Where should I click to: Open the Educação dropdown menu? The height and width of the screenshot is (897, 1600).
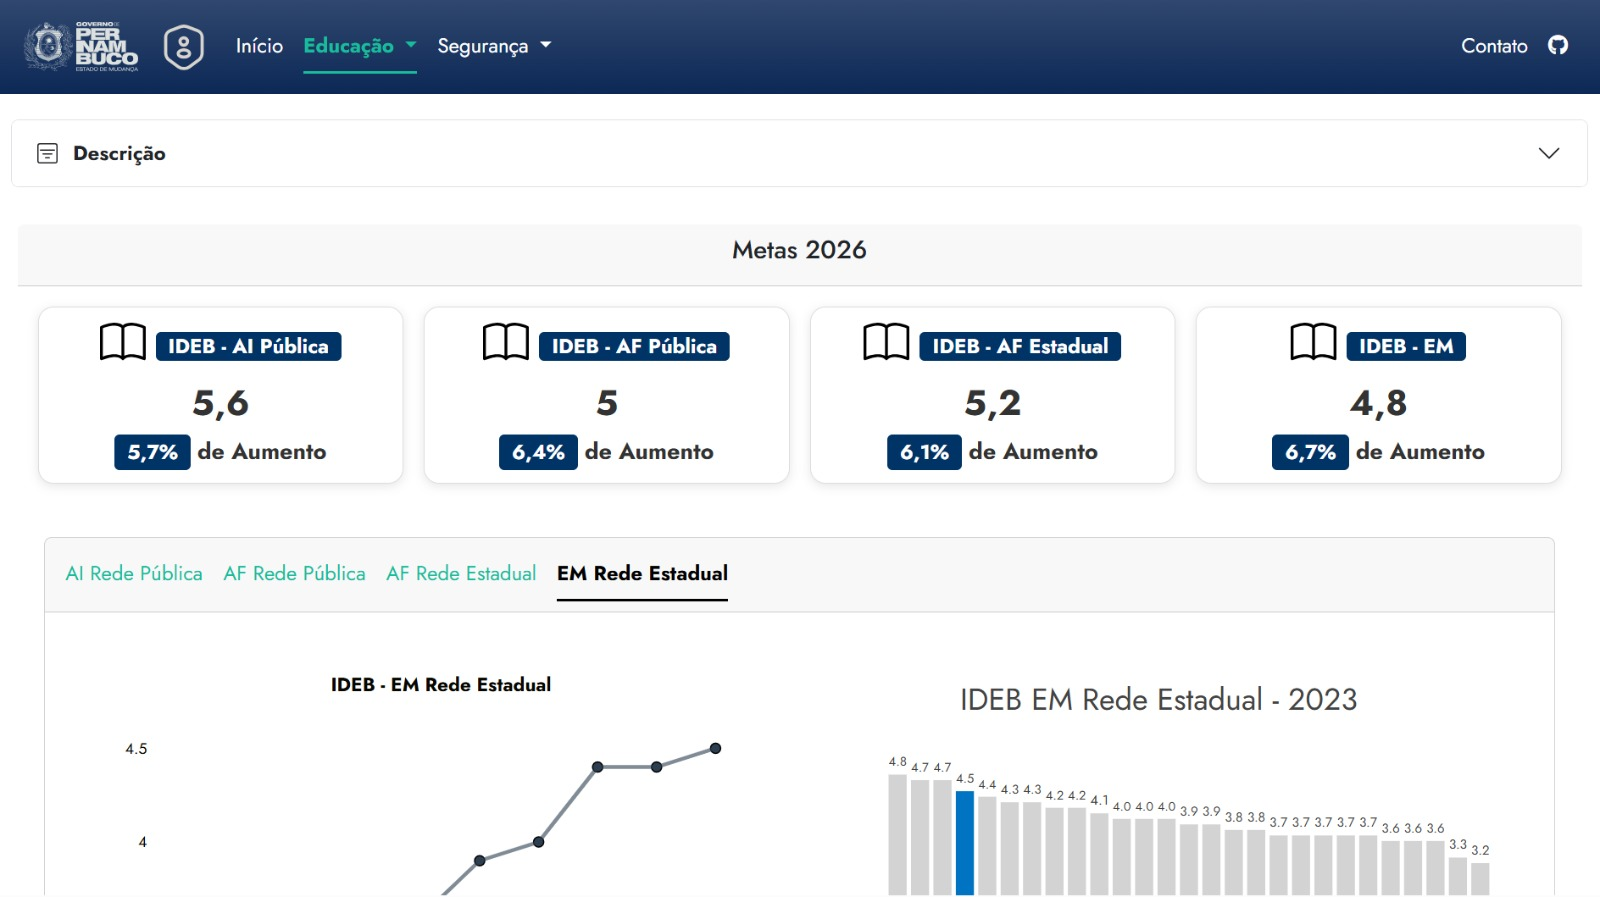coord(359,46)
